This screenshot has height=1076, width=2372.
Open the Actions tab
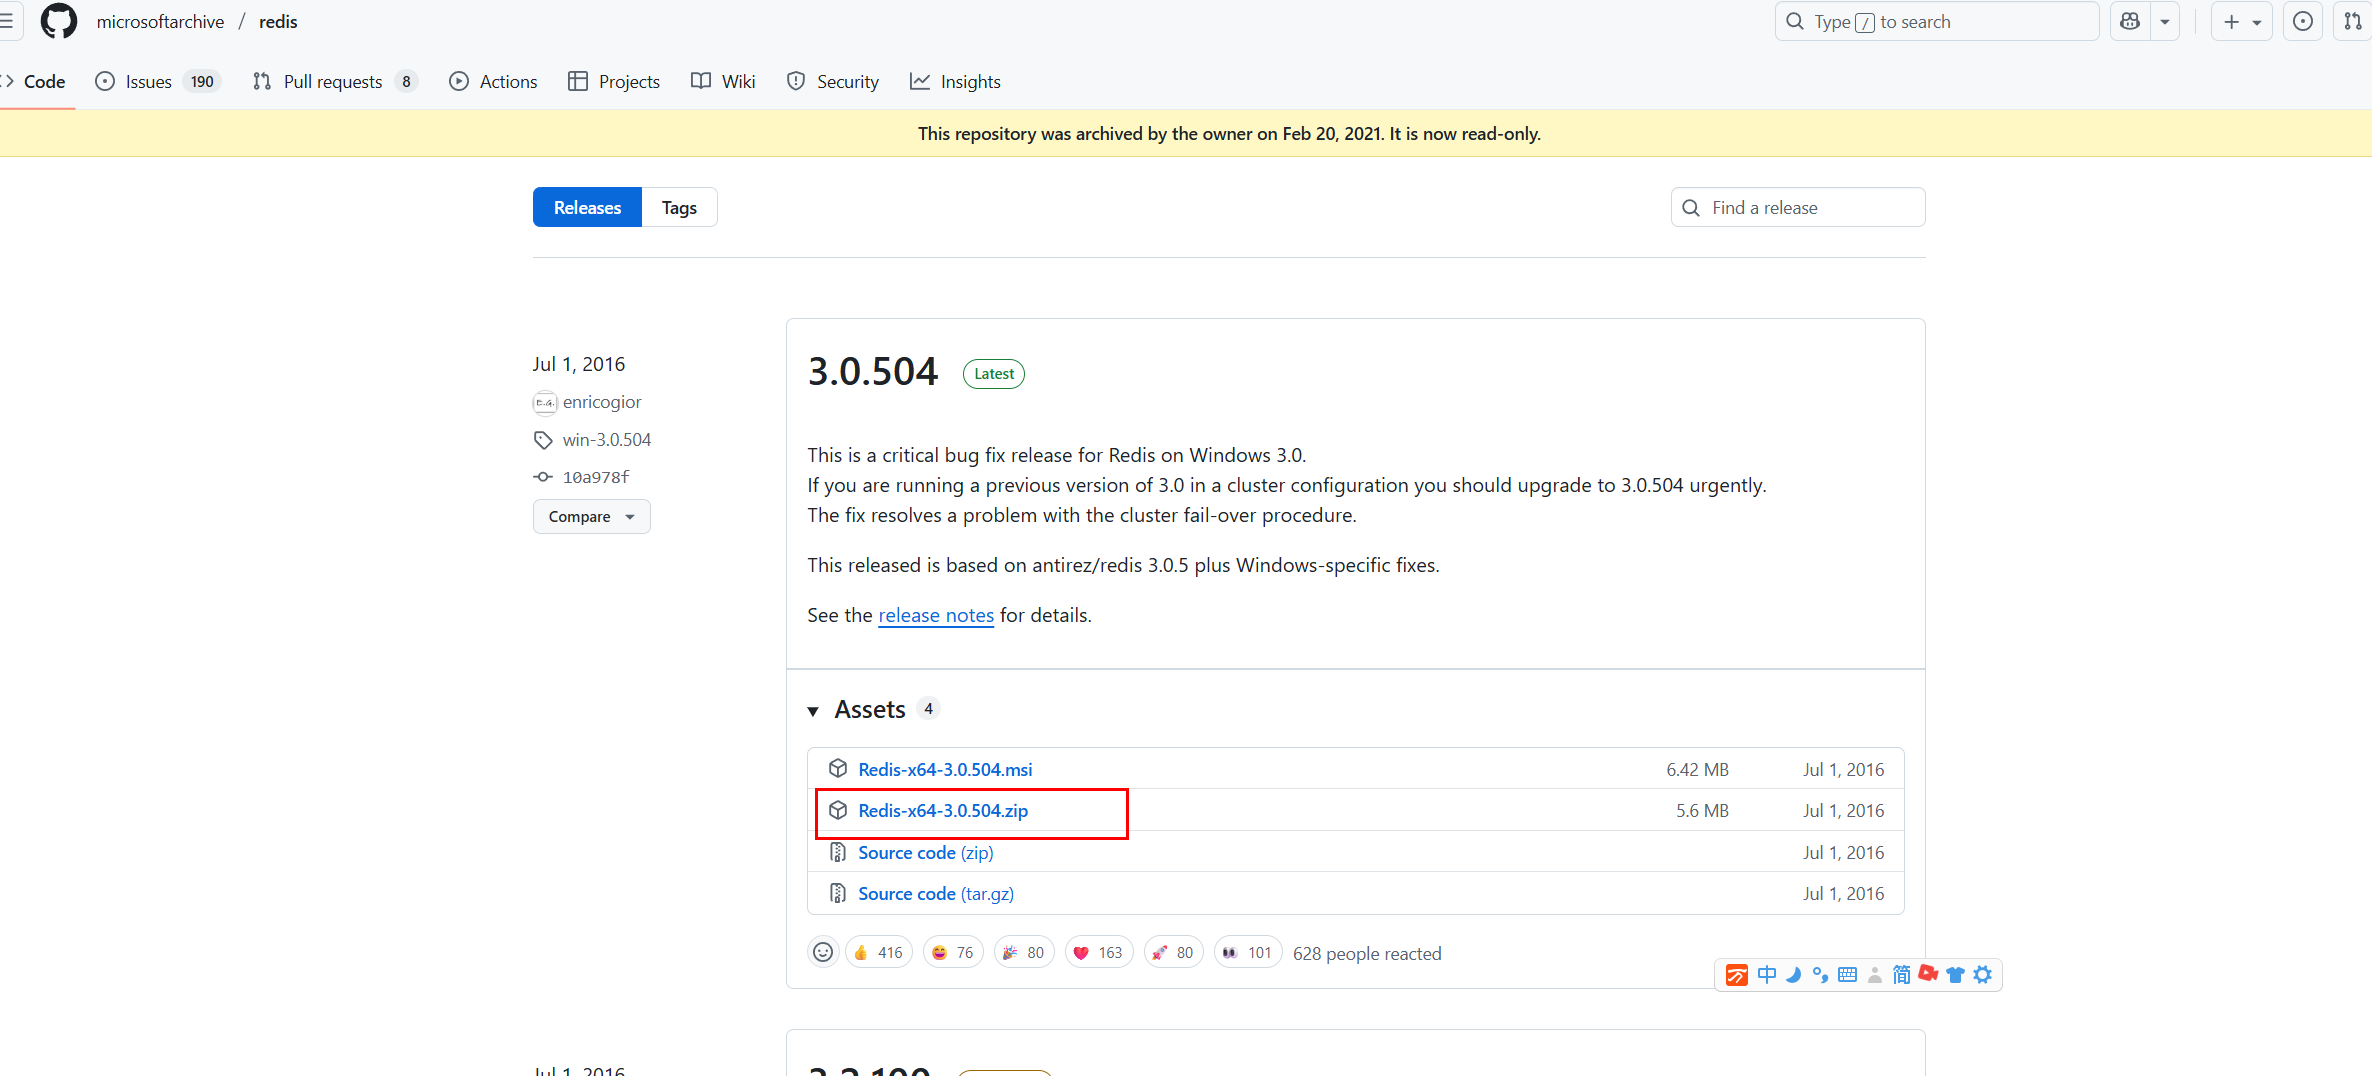click(x=493, y=82)
